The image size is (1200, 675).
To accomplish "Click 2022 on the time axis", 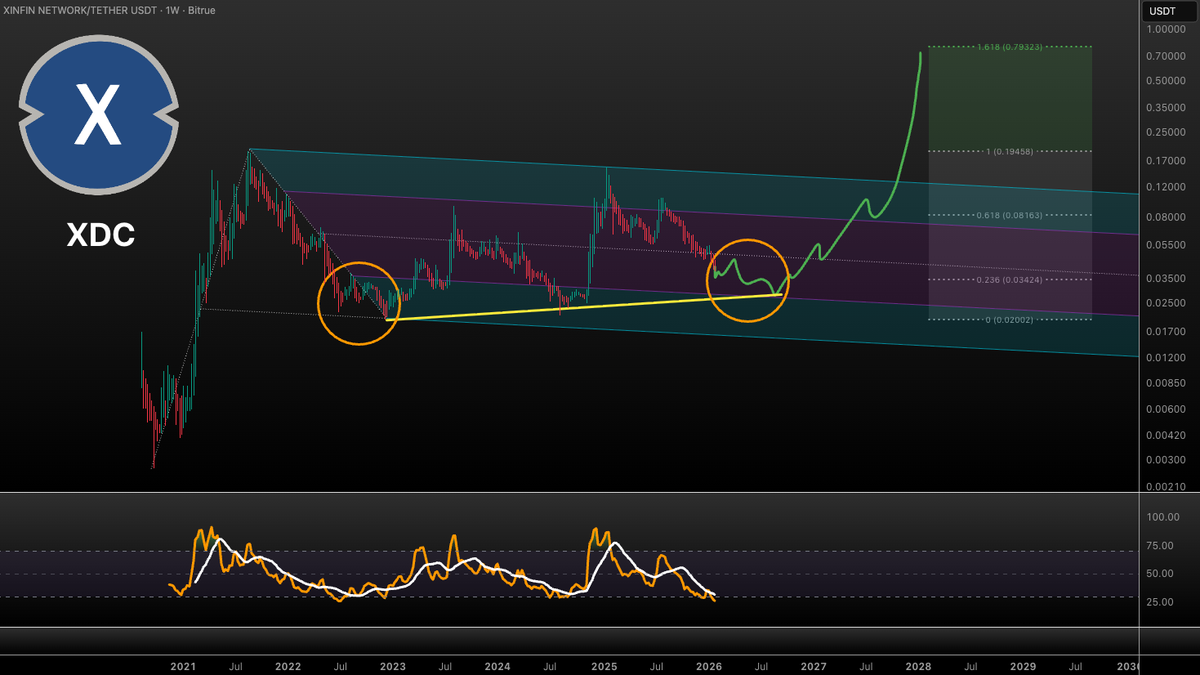I will click(x=288, y=665).
